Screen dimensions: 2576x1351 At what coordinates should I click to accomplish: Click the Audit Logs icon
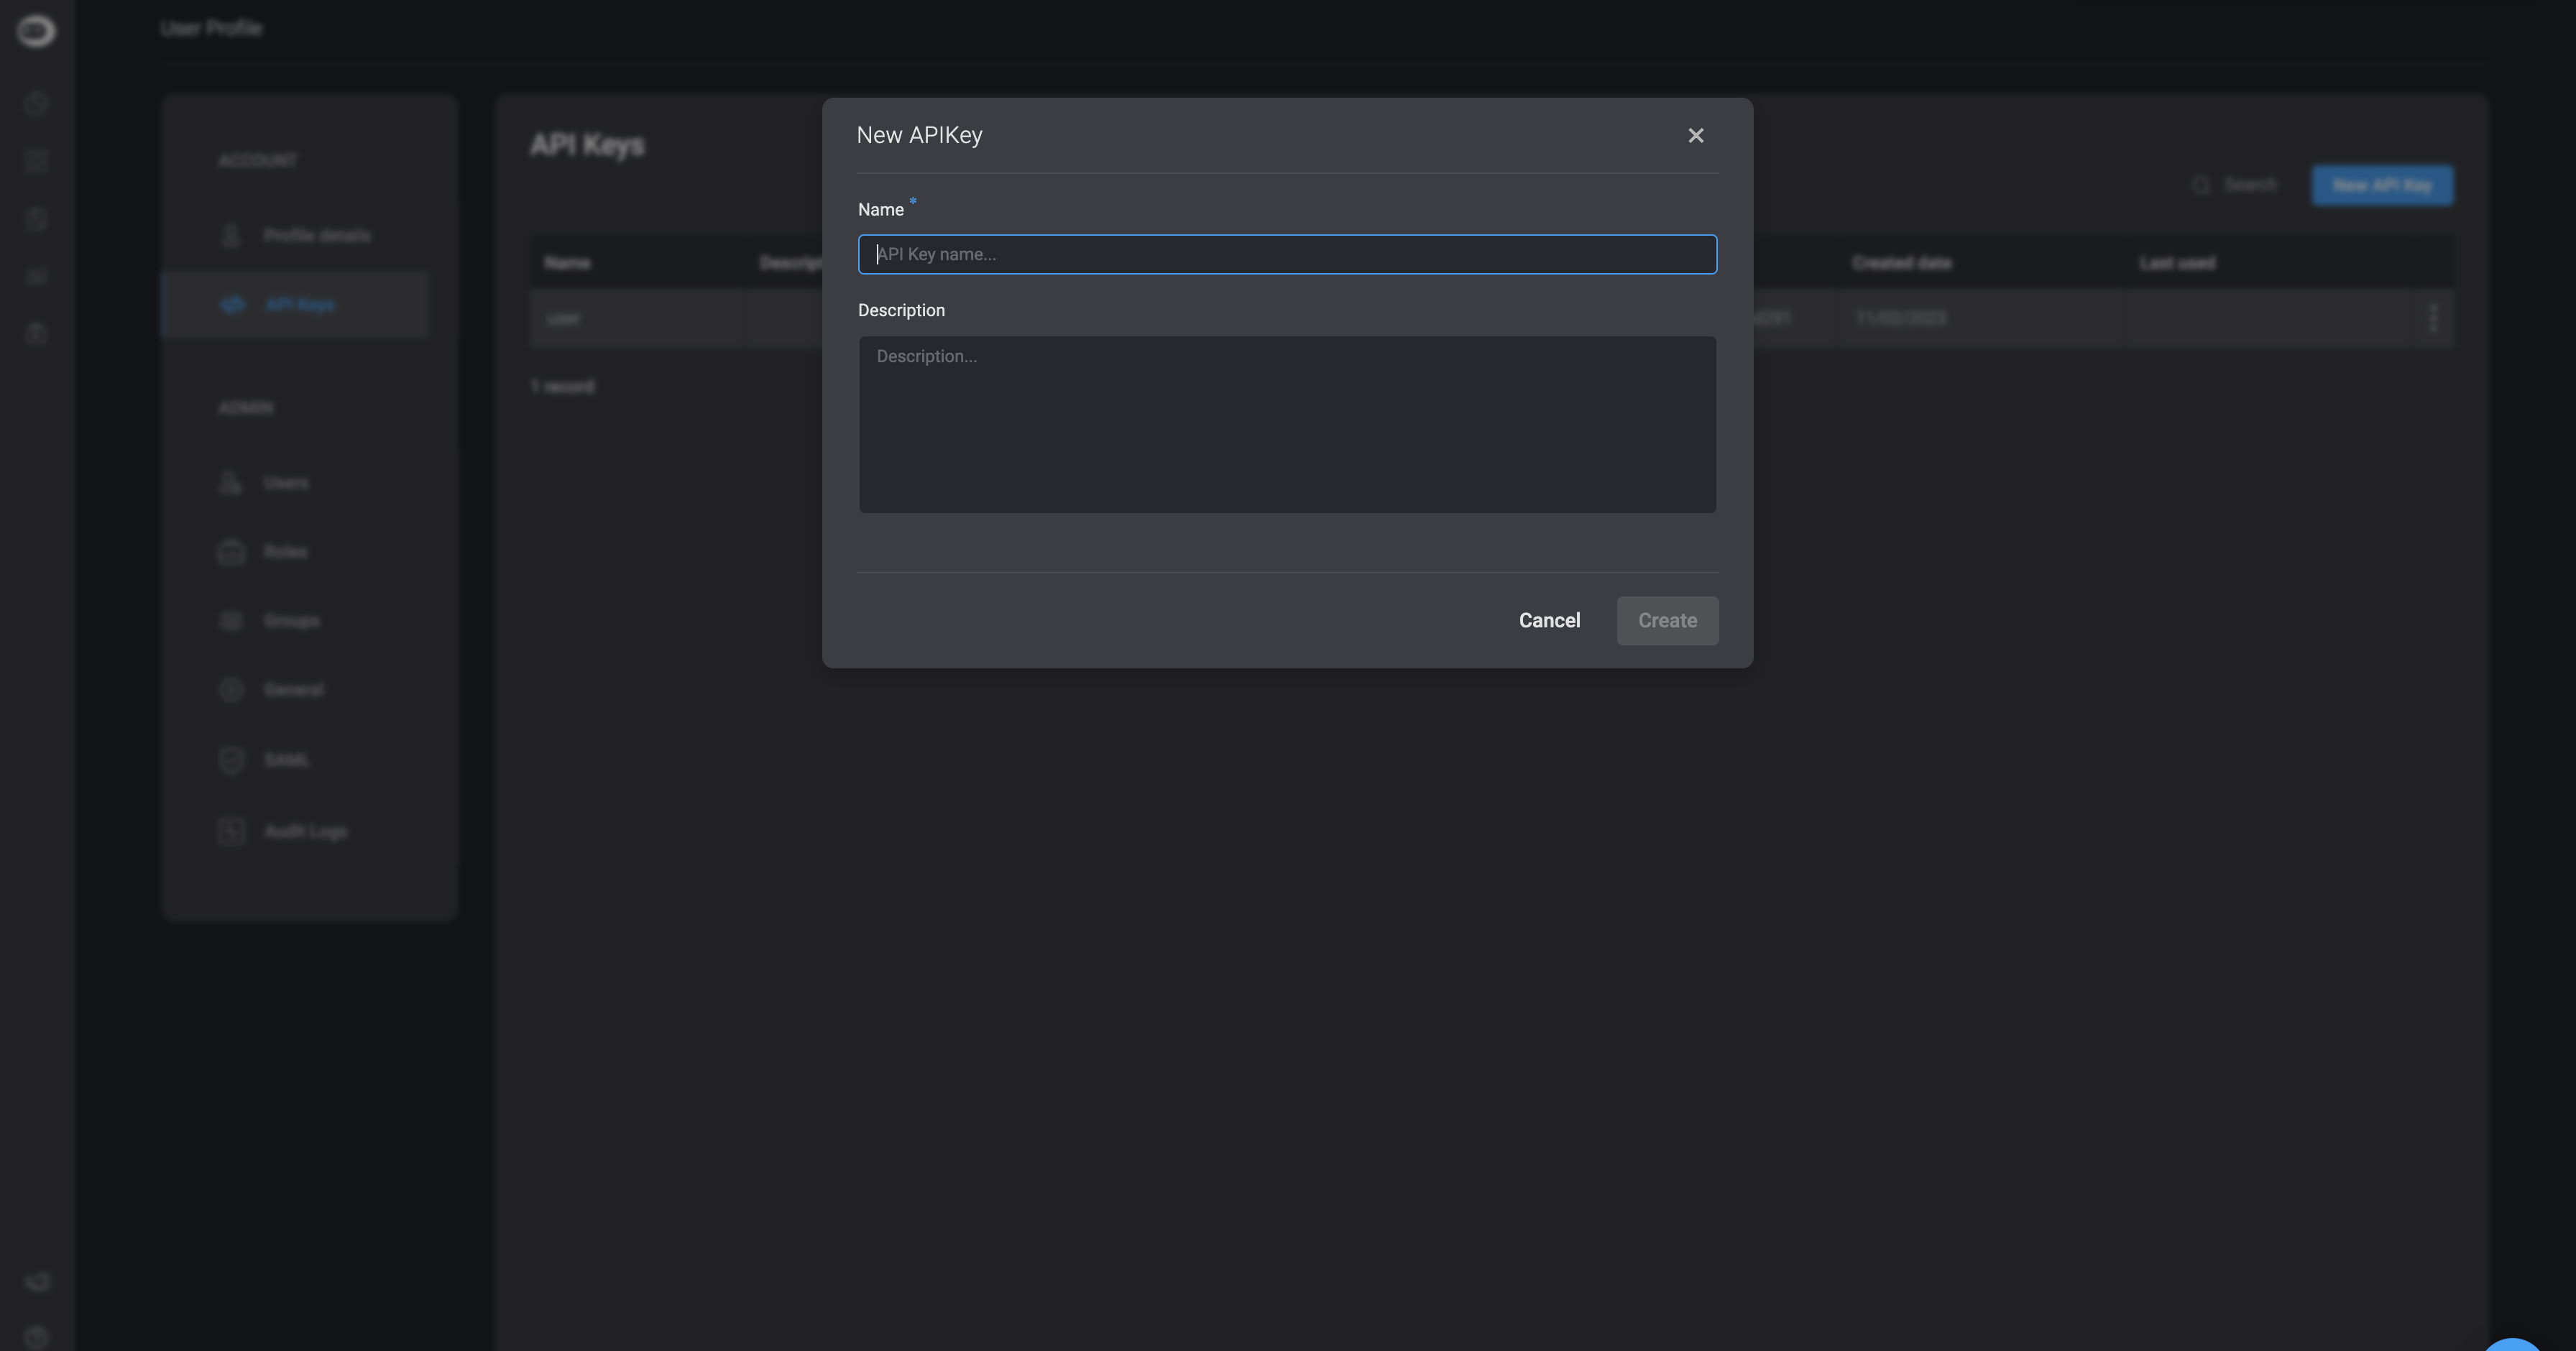click(231, 831)
